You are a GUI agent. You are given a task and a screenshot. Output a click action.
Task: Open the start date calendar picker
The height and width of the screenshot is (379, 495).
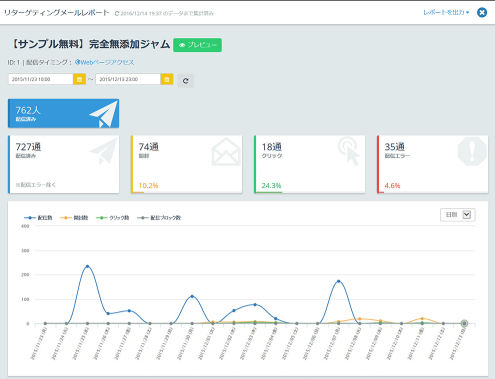pos(79,79)
